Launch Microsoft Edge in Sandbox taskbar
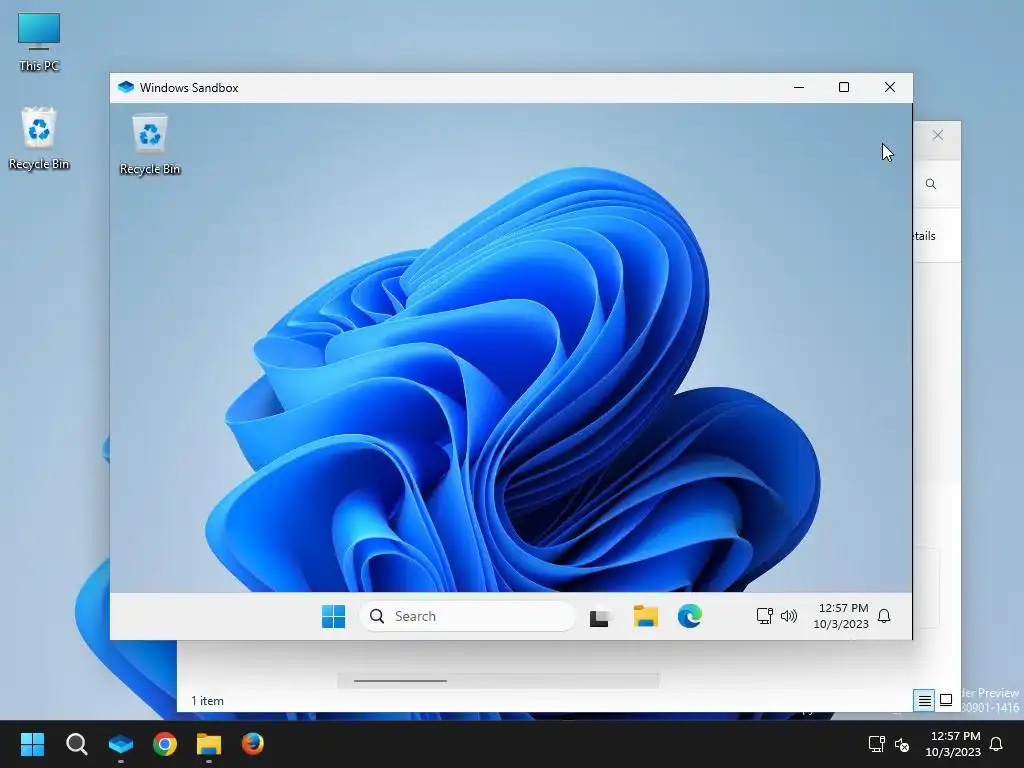The height and width of the screenshot is (768, 1024). pos(690,616)
